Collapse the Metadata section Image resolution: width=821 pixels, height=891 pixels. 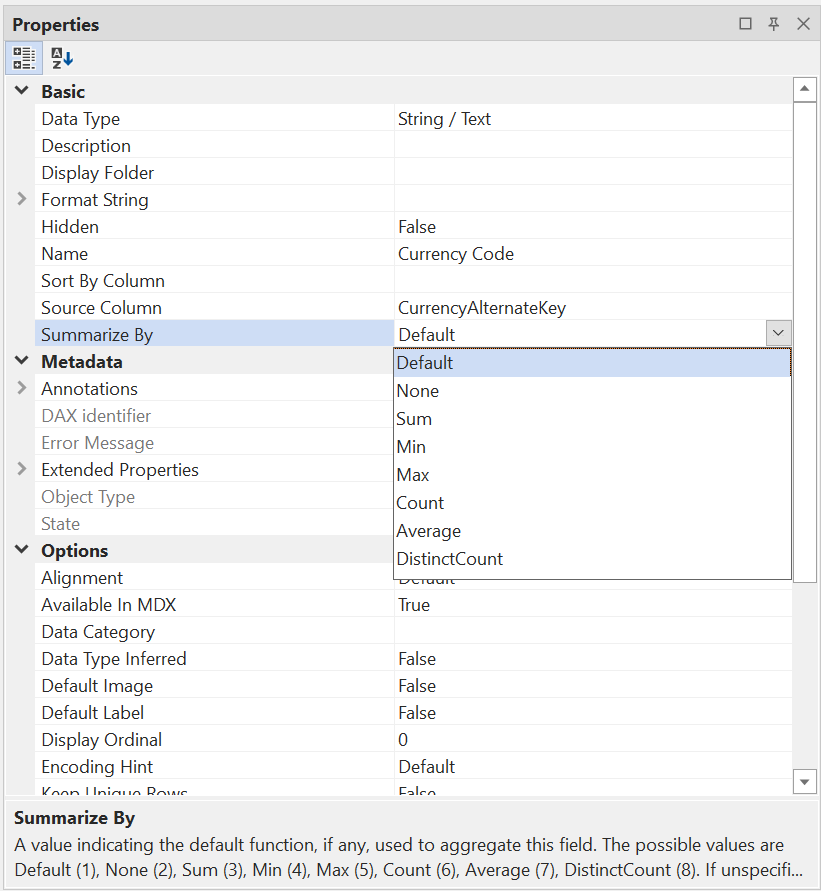pyautogui.click(x=22, y=361)
